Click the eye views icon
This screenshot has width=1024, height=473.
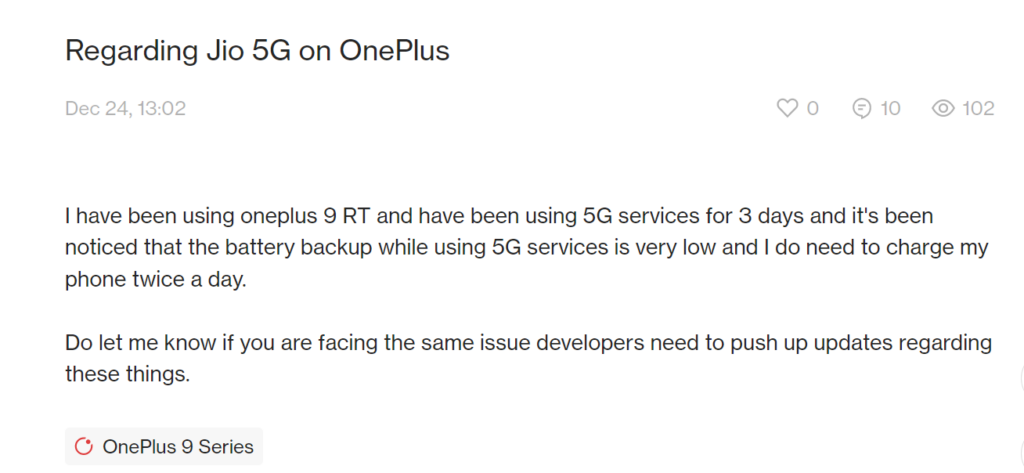coord(943,108)
